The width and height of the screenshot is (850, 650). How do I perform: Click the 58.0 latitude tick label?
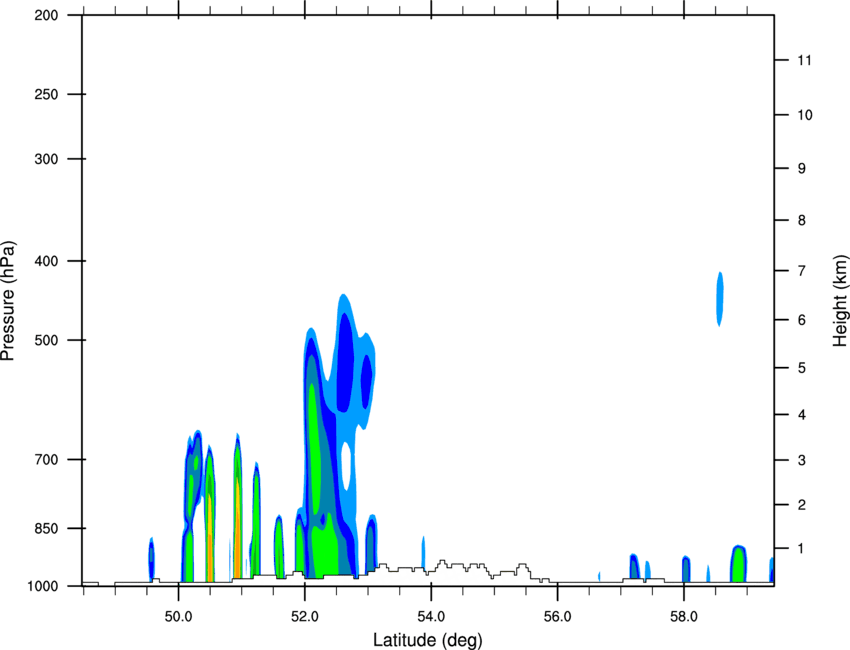click(x=684, y=617)
